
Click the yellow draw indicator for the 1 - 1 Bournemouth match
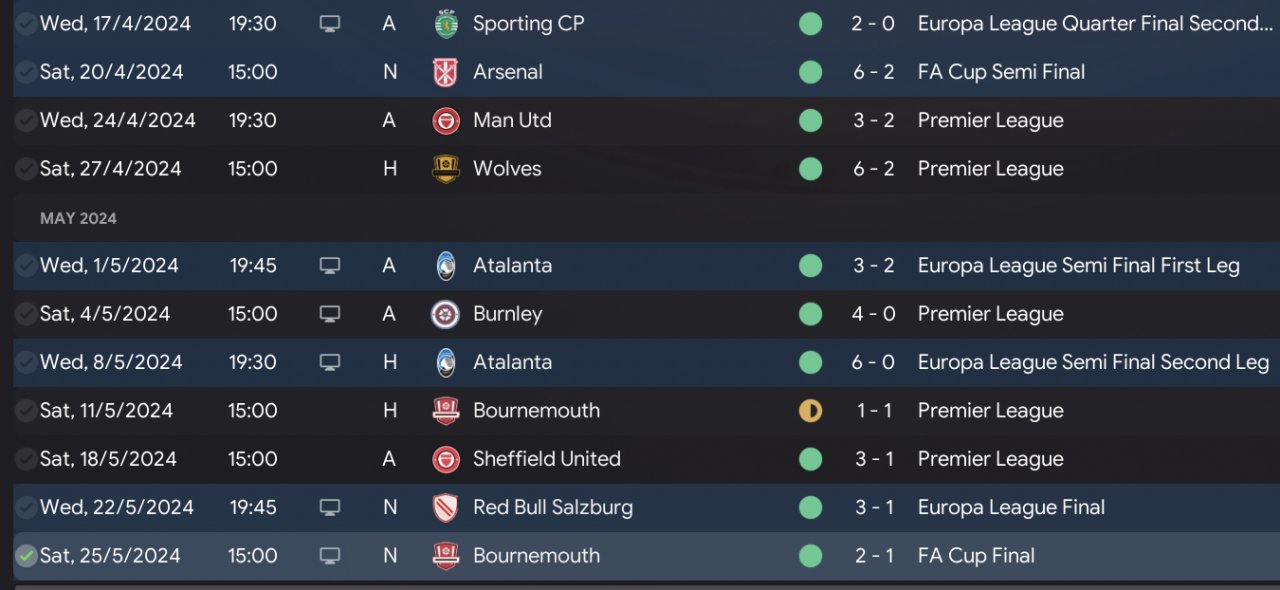click(810, 411)
